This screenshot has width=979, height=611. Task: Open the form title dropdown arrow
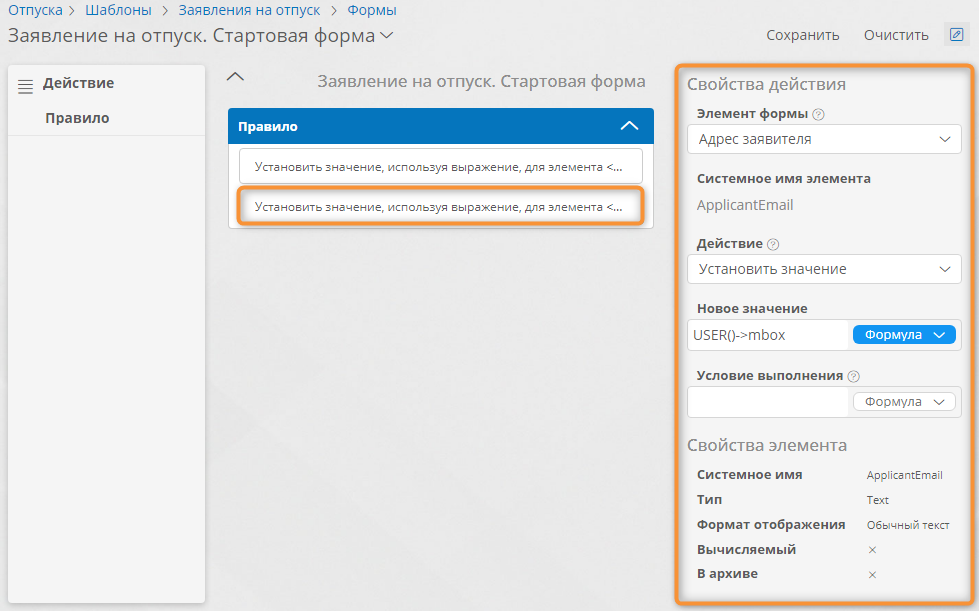click(x=387, y=36)
